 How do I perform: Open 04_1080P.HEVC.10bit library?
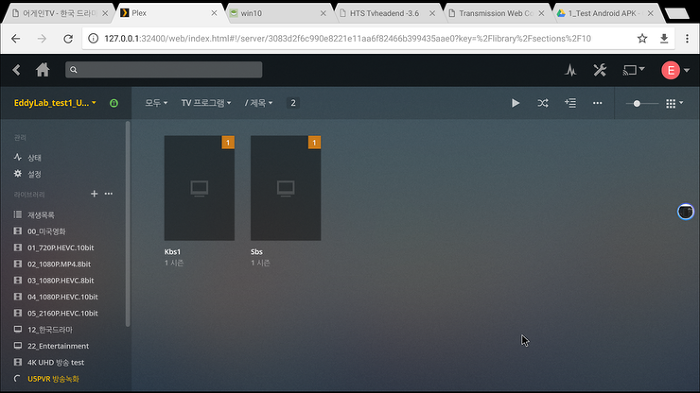coord(56,297)
